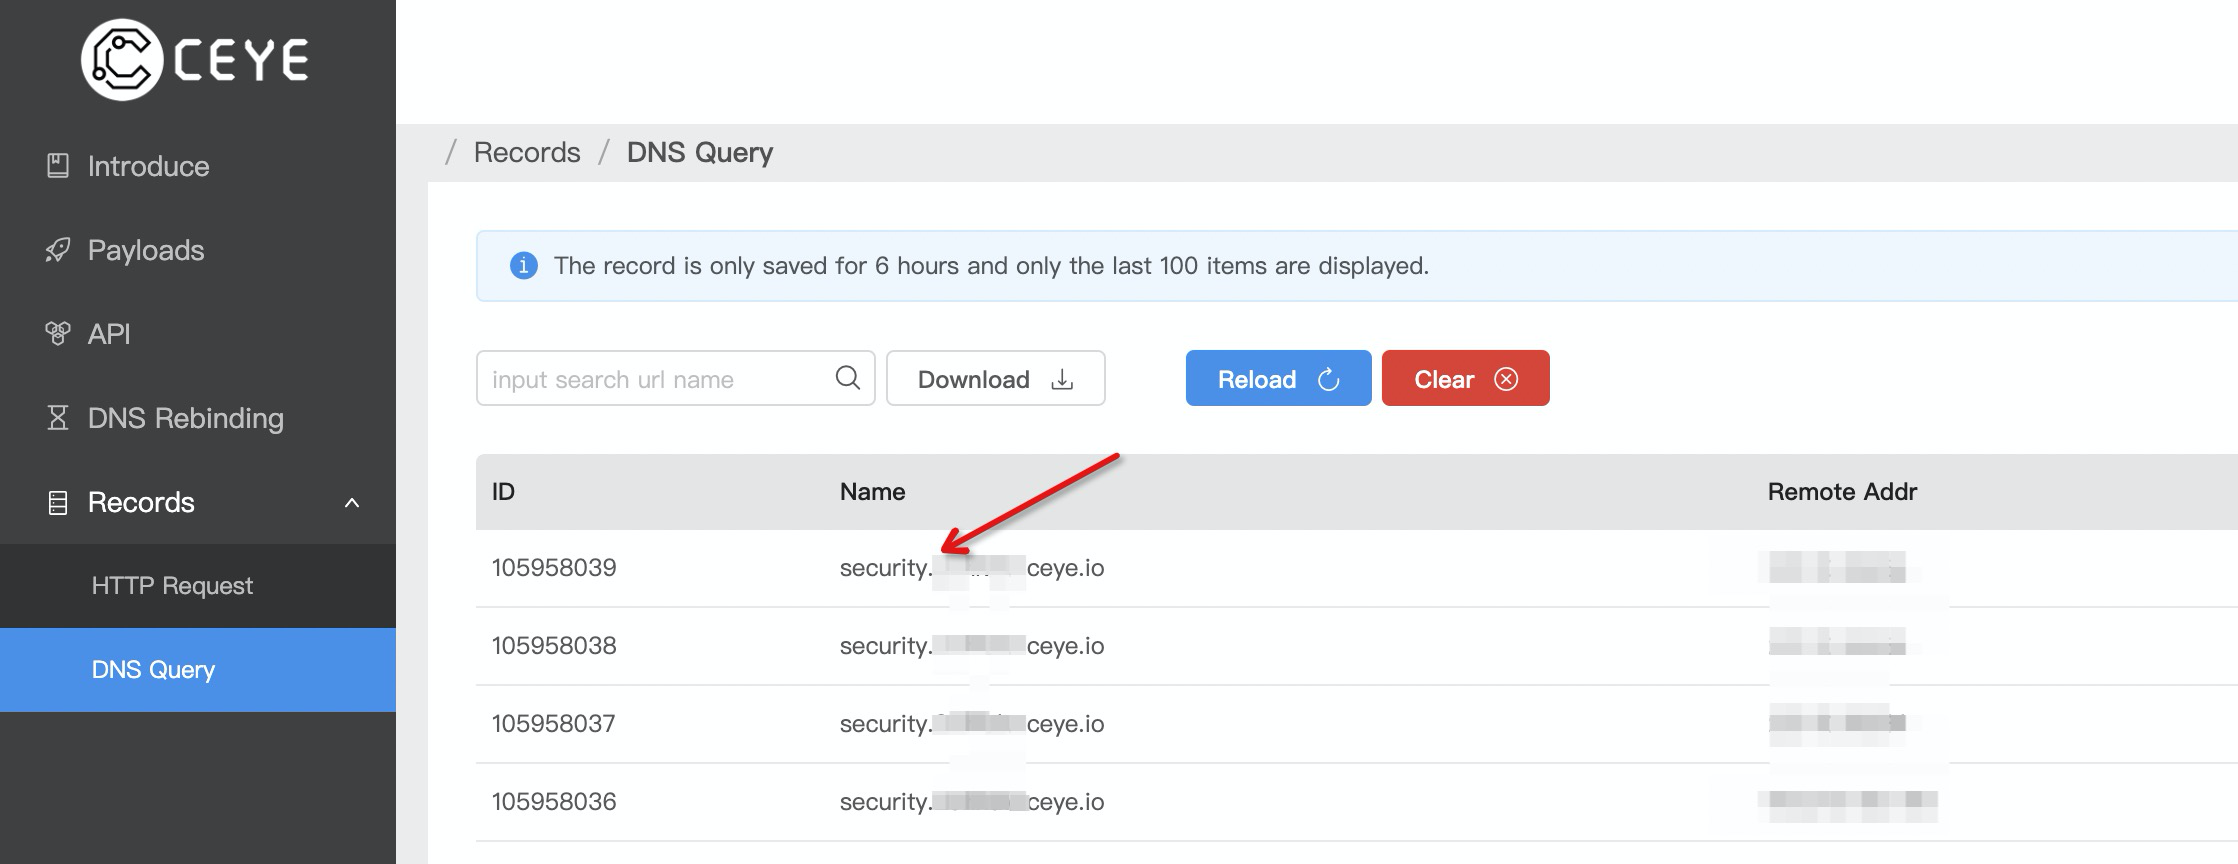Click the Records list icon
The image size is (2238, 864).
58,502
